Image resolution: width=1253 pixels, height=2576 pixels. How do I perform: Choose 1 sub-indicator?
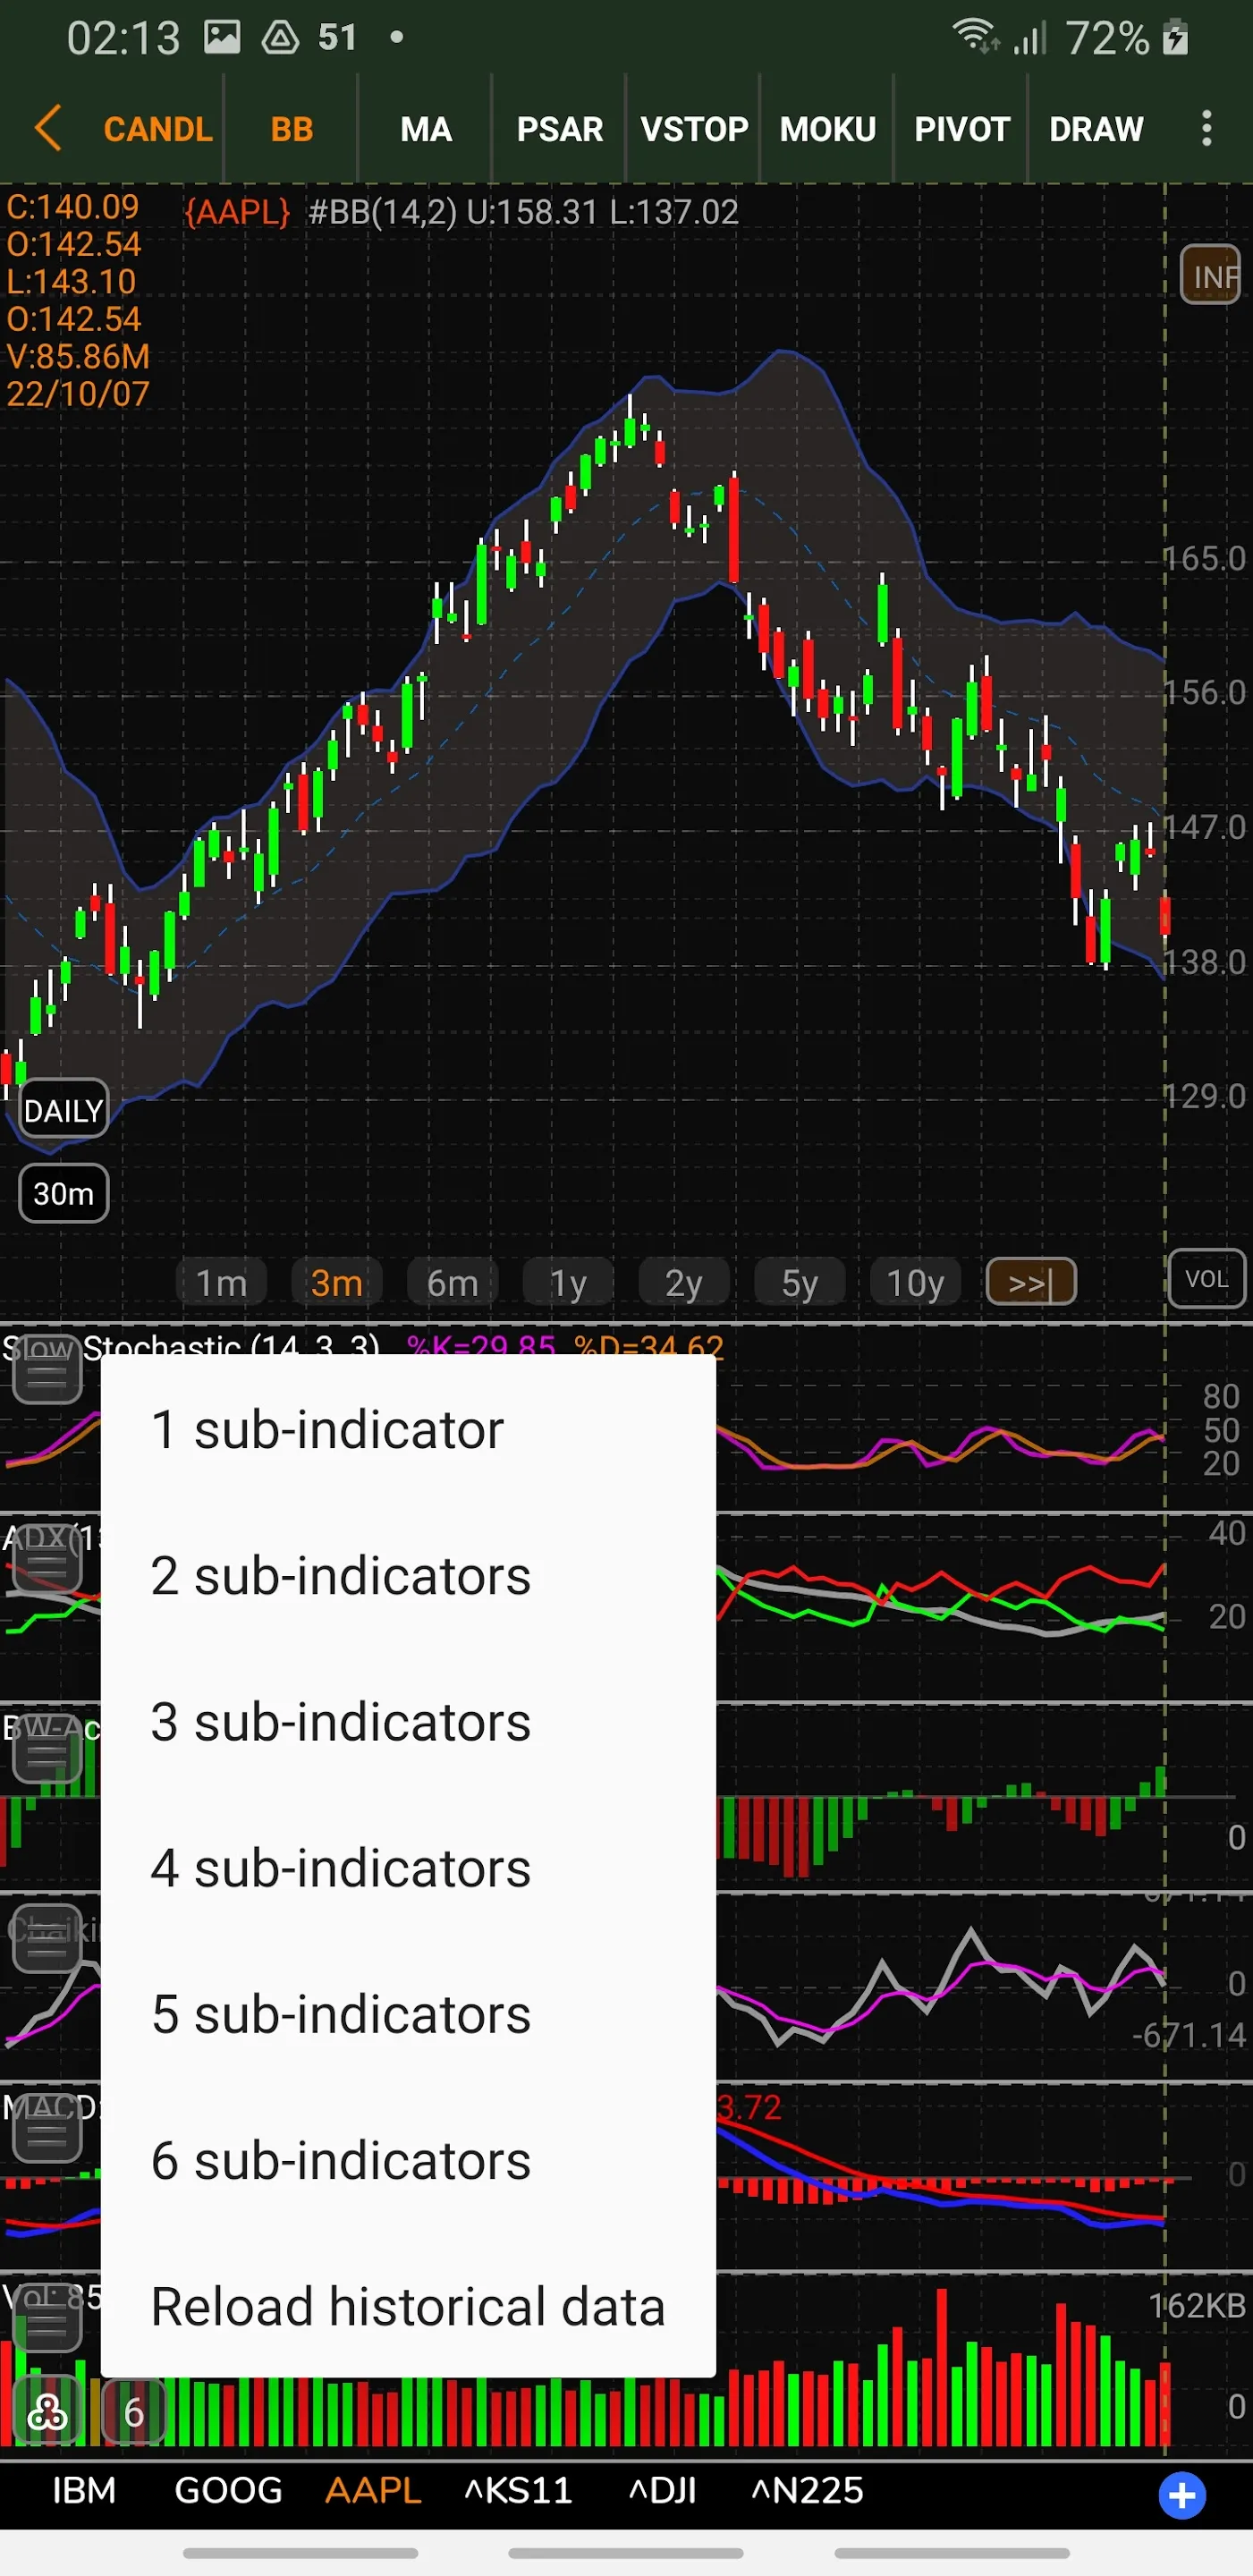(x=408, y=1429)
